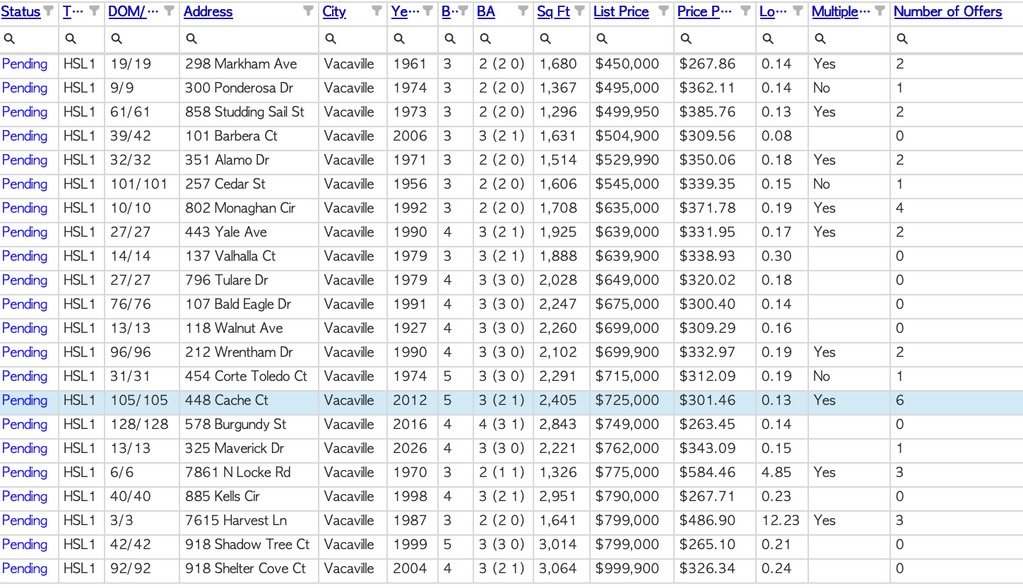Screen dimensions: 1023x588
Task: Open Pending link for 7861 N Locke Rd
Action: click(x=25, y=472)
